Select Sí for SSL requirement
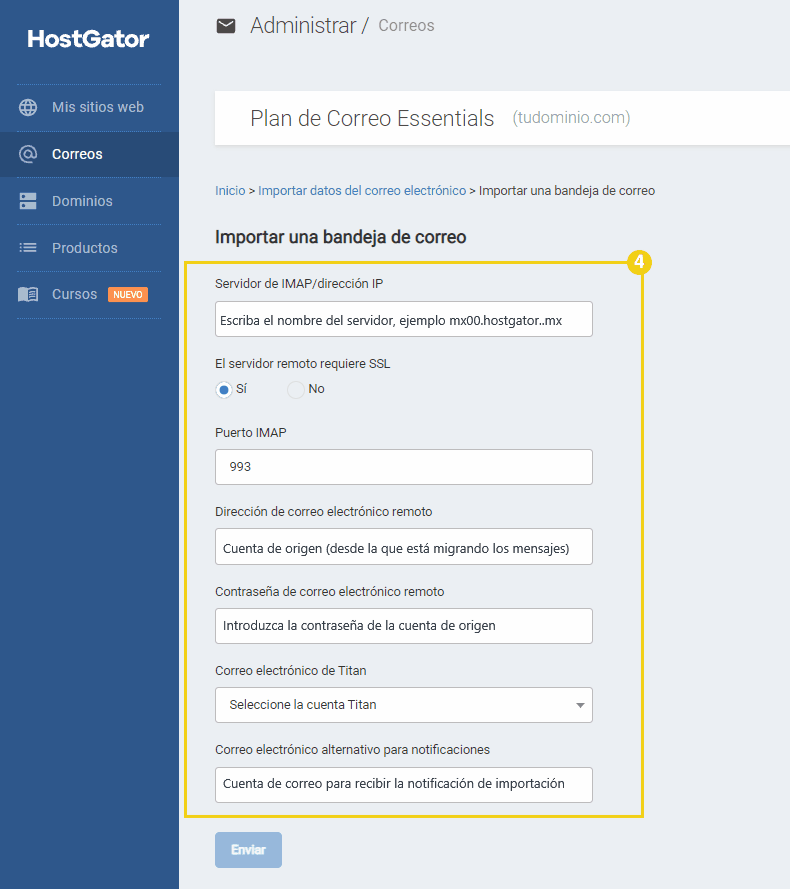 [224, 390]
